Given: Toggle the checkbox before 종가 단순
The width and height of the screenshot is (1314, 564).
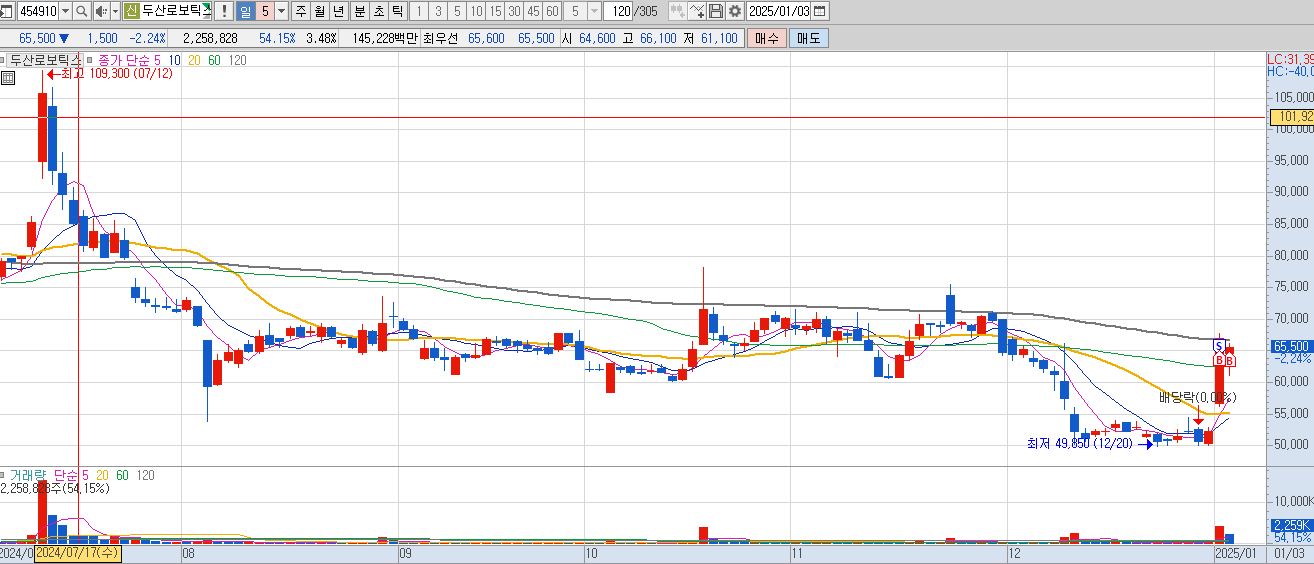Looking at the screenshot, I should pos(91,60).
